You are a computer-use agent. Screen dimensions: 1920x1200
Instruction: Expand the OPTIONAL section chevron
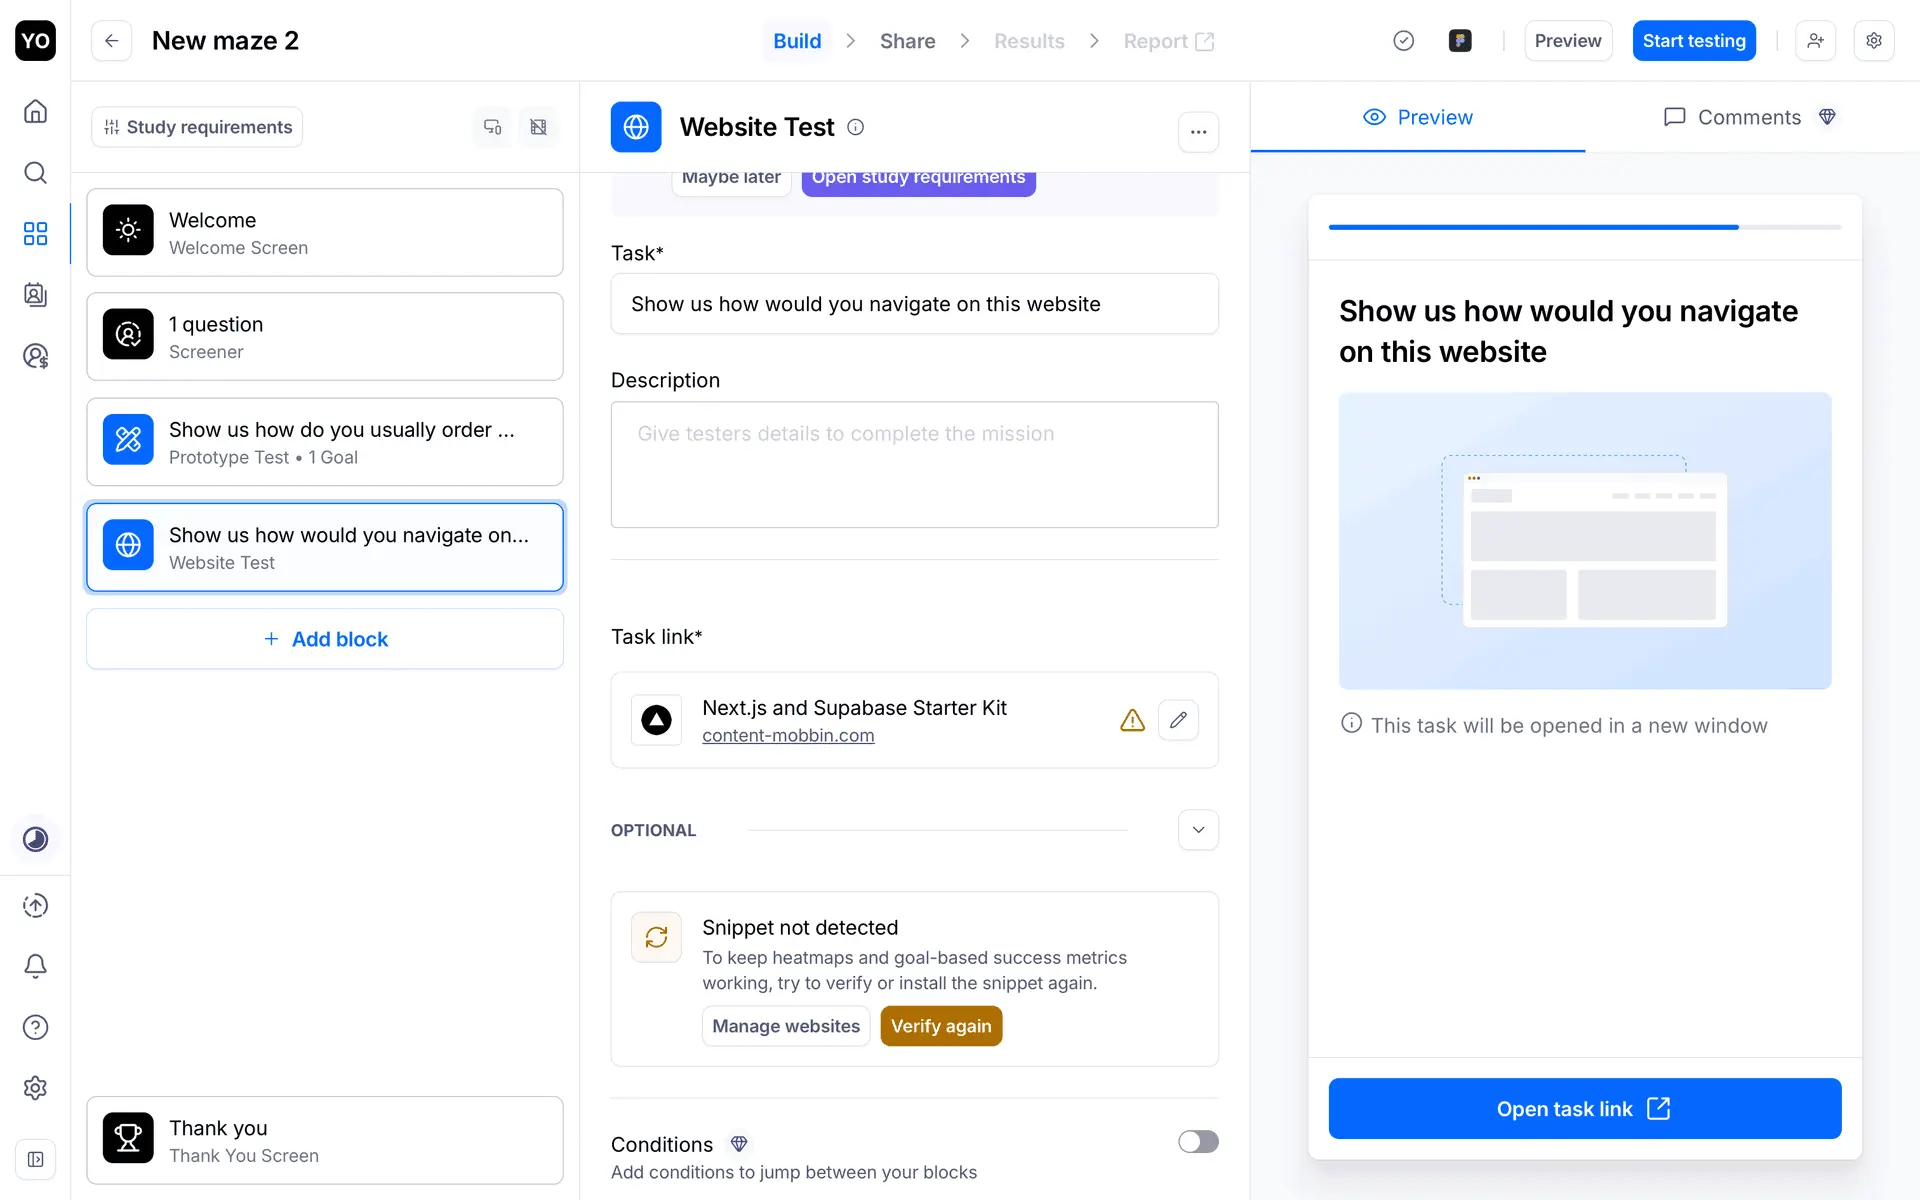pyautogui.click(x=1198, y=830)
